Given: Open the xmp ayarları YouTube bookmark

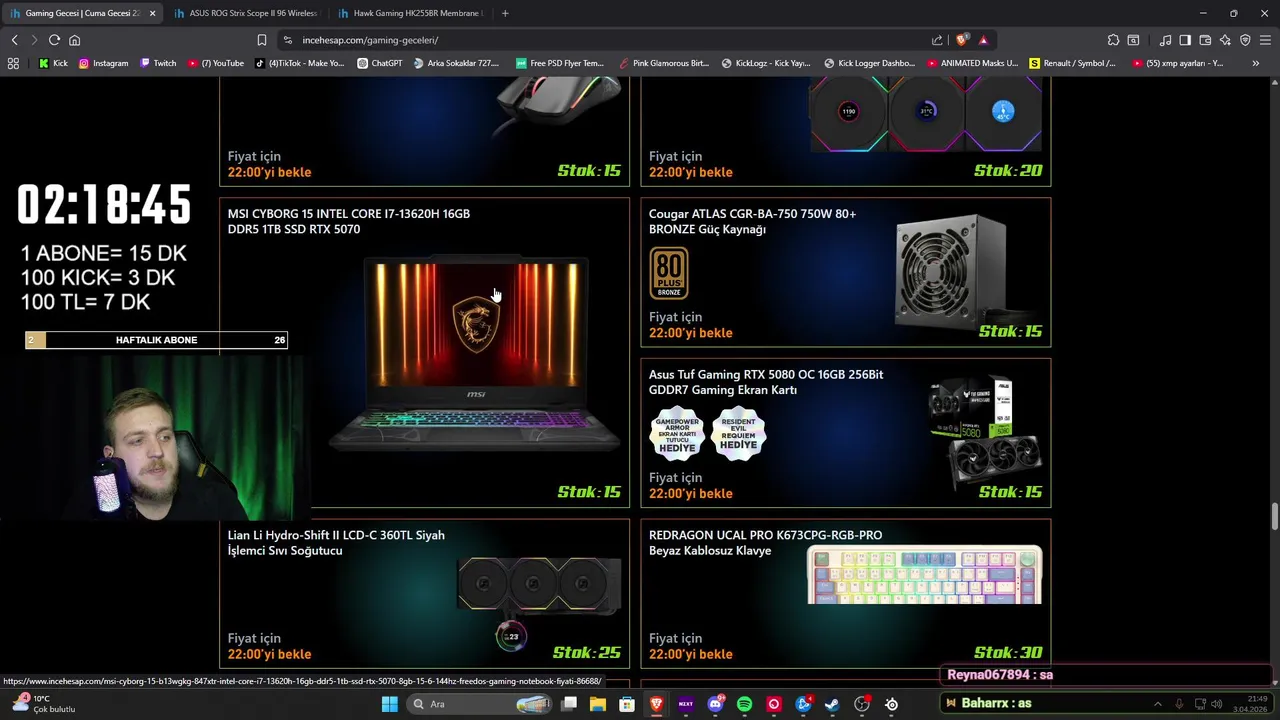Looking at the screenshot, I should coord(1178,63).
